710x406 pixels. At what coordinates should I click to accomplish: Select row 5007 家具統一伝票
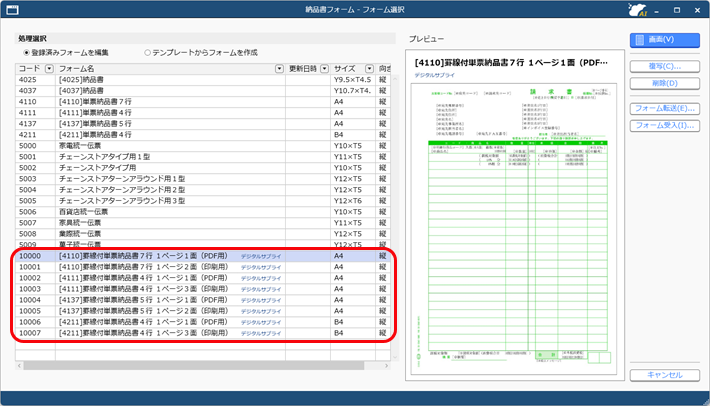pos(203,223)
